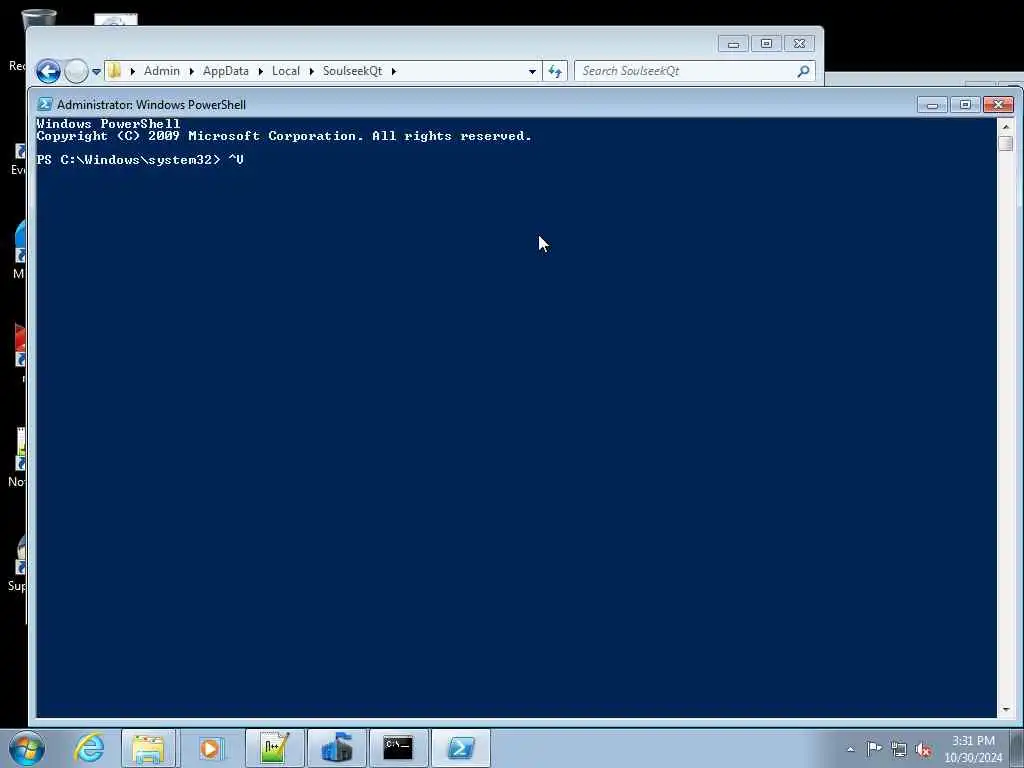
Task: Switch to Notepad++ on taskbar
Action: tap(275, 748)
